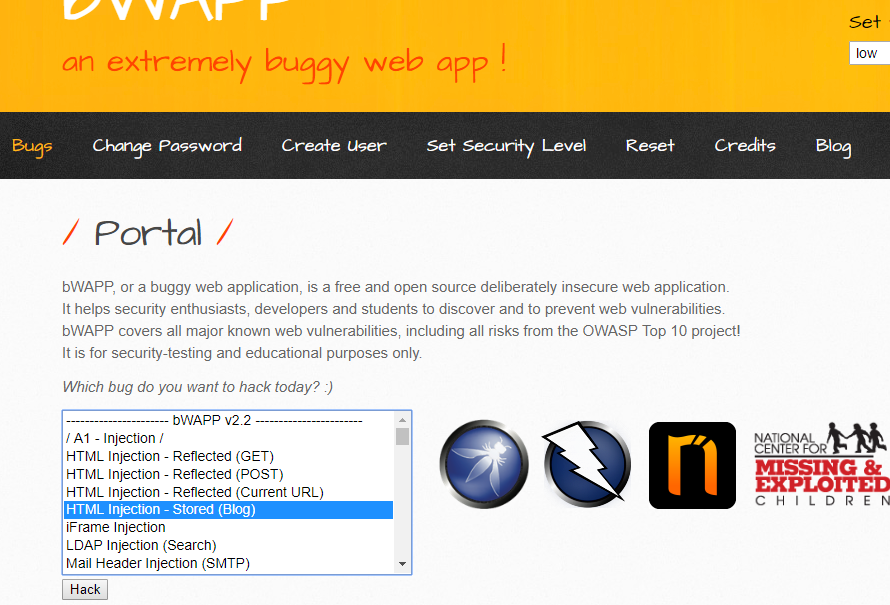The image size is (890, 605).
Task: Go to Change Password page
Action: click(x=167, y=146)
